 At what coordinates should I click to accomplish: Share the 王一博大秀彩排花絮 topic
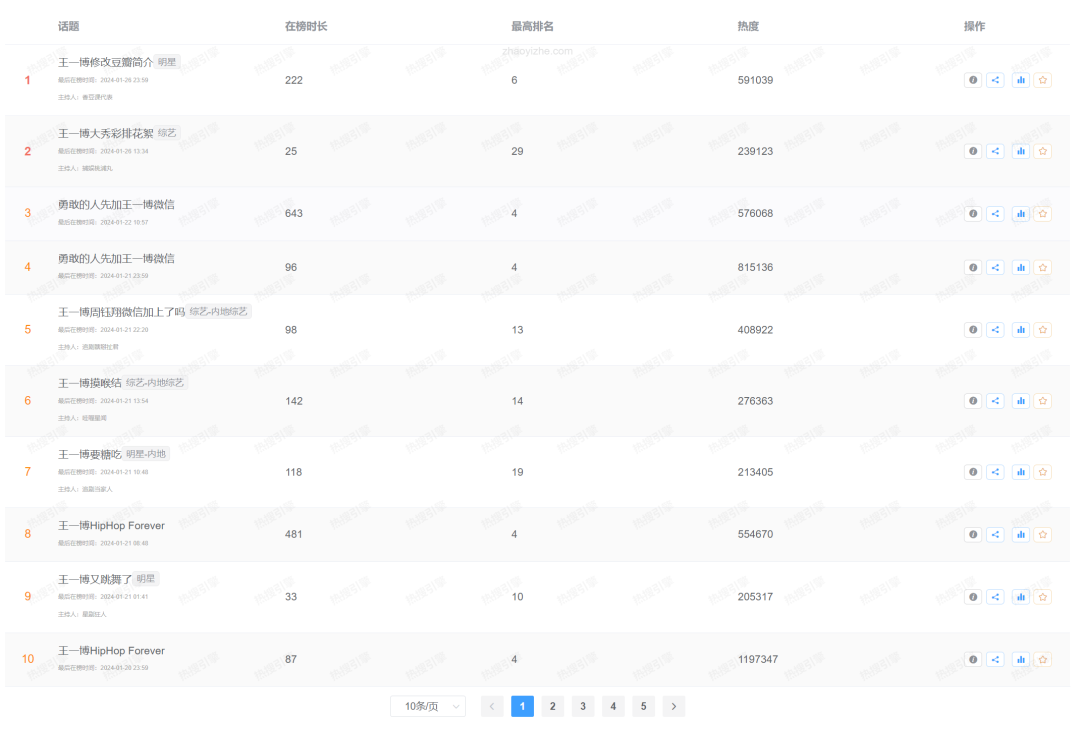(x=995, y=151)
